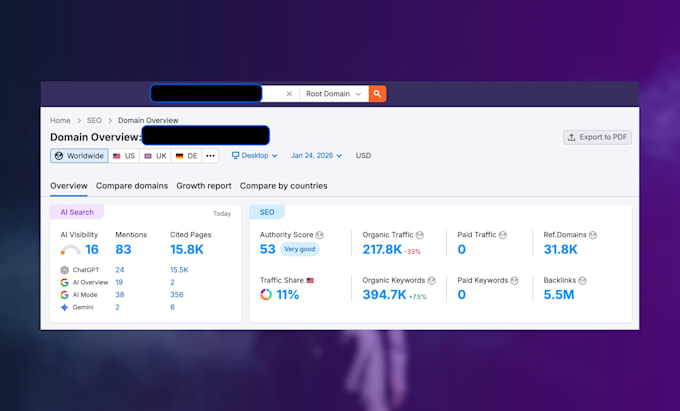Open SEO breadcrumb link
Viewport: 680px width, 411px height.
click(x=94, y=121)
